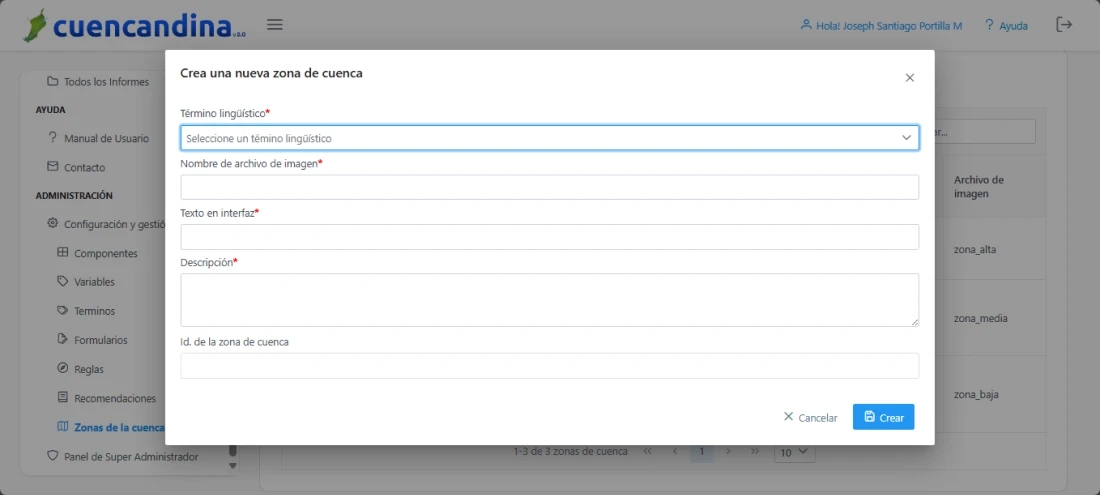1100x495 pixels.
Task: Click the Crear save button
Action: pyautogui.click(x=883, y=417)
